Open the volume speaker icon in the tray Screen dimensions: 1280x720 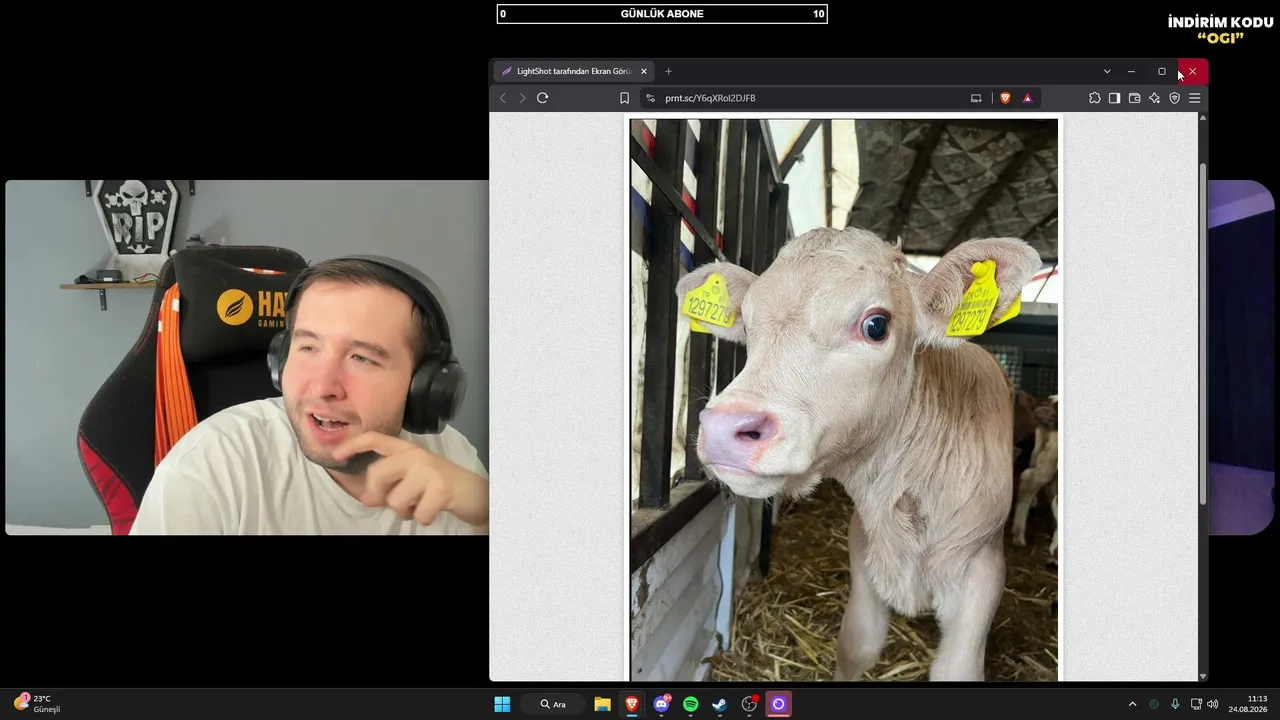1213,704
